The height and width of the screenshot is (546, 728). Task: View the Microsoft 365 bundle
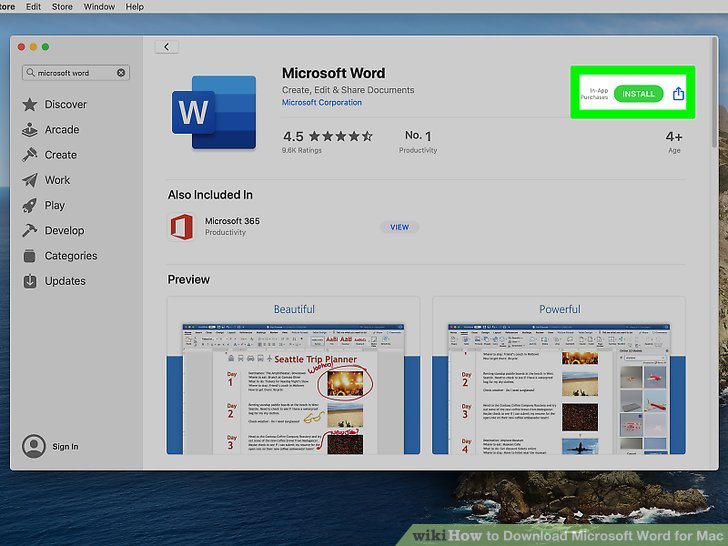point(399,227)
